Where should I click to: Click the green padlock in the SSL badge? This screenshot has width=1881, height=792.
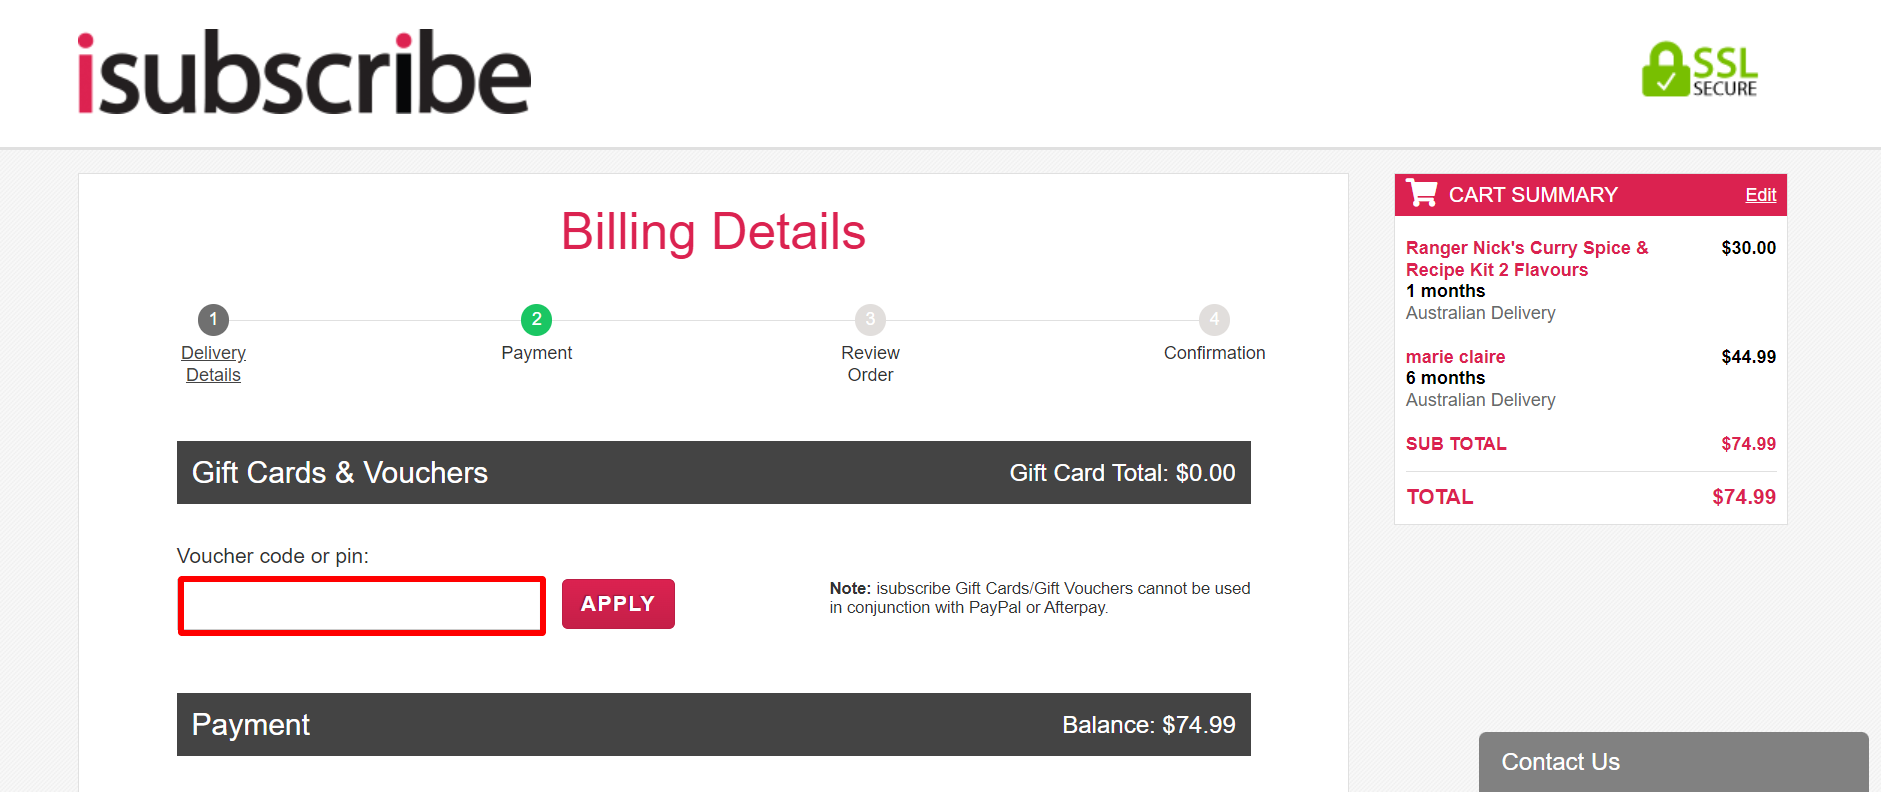tap(1664, 70)
